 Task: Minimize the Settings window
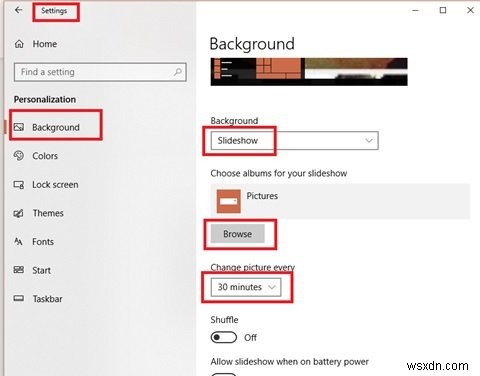pos(415,10)
